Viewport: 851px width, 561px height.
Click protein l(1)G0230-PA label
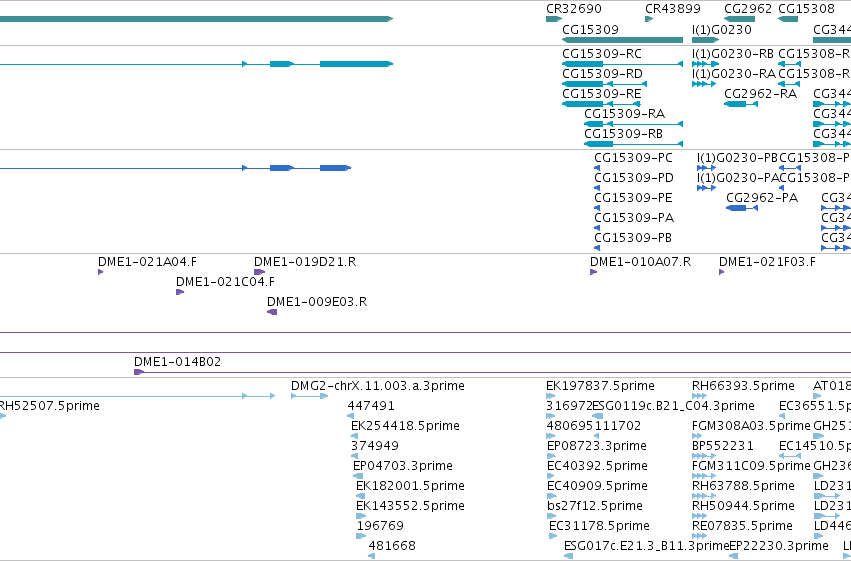pyautogui.click(x=738, y=178)
